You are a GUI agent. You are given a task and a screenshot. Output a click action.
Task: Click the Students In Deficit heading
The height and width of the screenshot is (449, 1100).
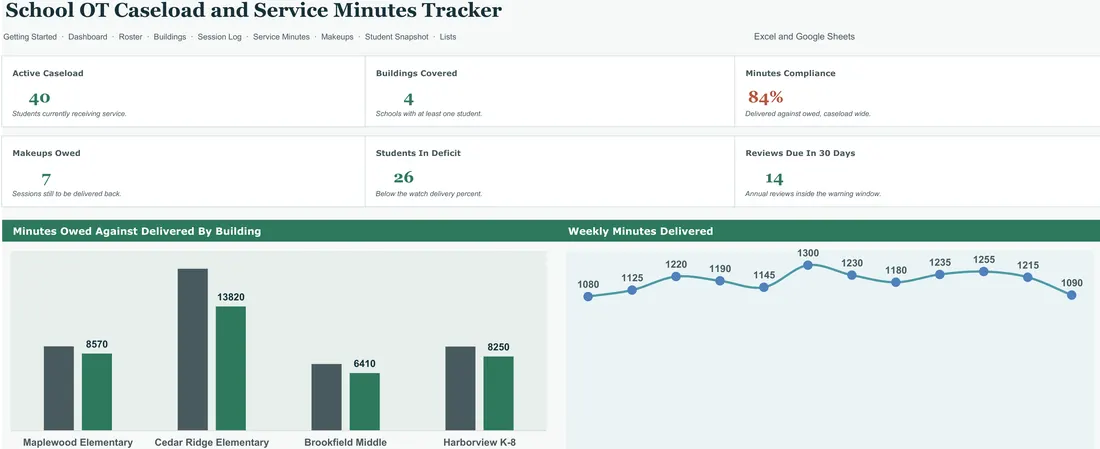point(418,153)
